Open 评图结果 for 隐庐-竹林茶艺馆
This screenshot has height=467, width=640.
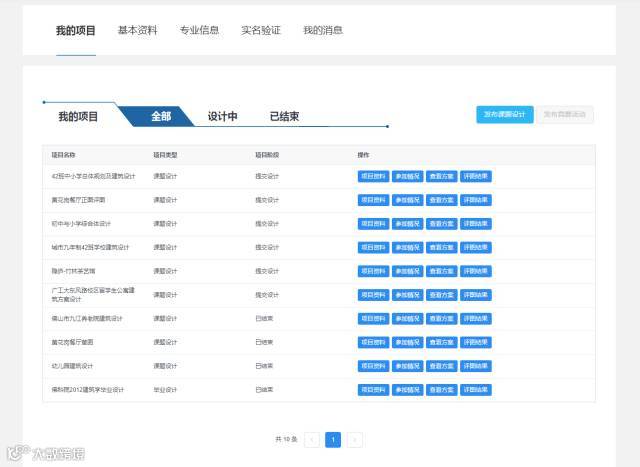click(x=476, y=271)
